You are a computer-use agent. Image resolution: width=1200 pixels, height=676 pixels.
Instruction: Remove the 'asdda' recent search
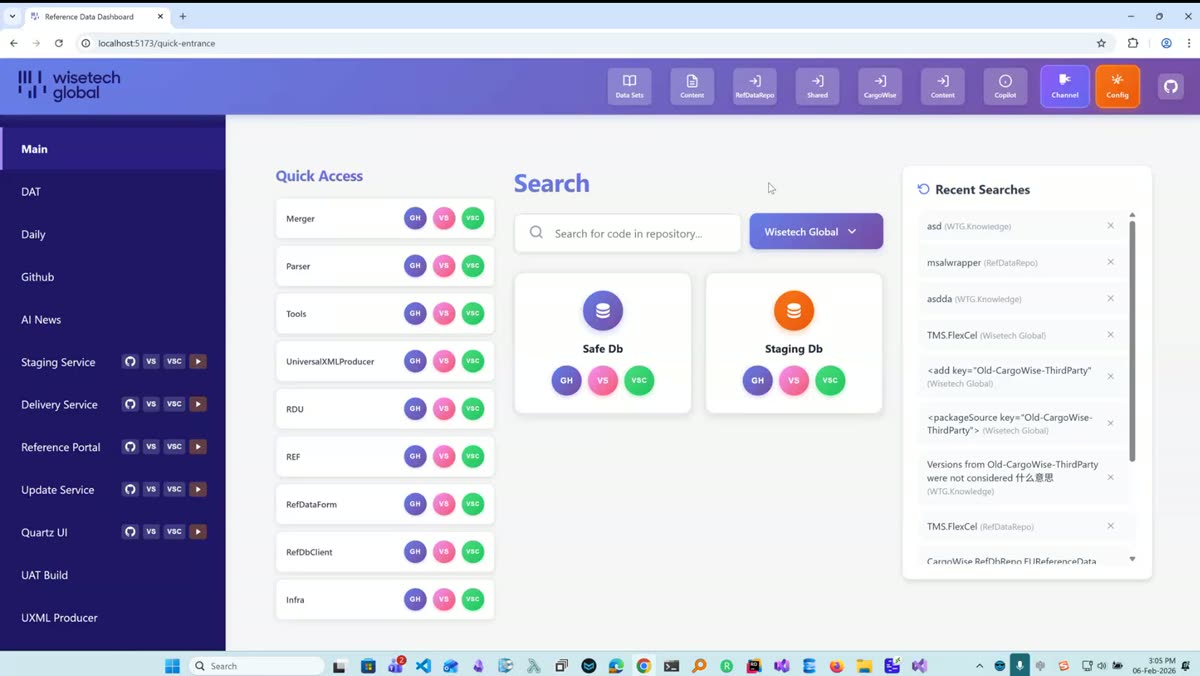pos(1110,298)
